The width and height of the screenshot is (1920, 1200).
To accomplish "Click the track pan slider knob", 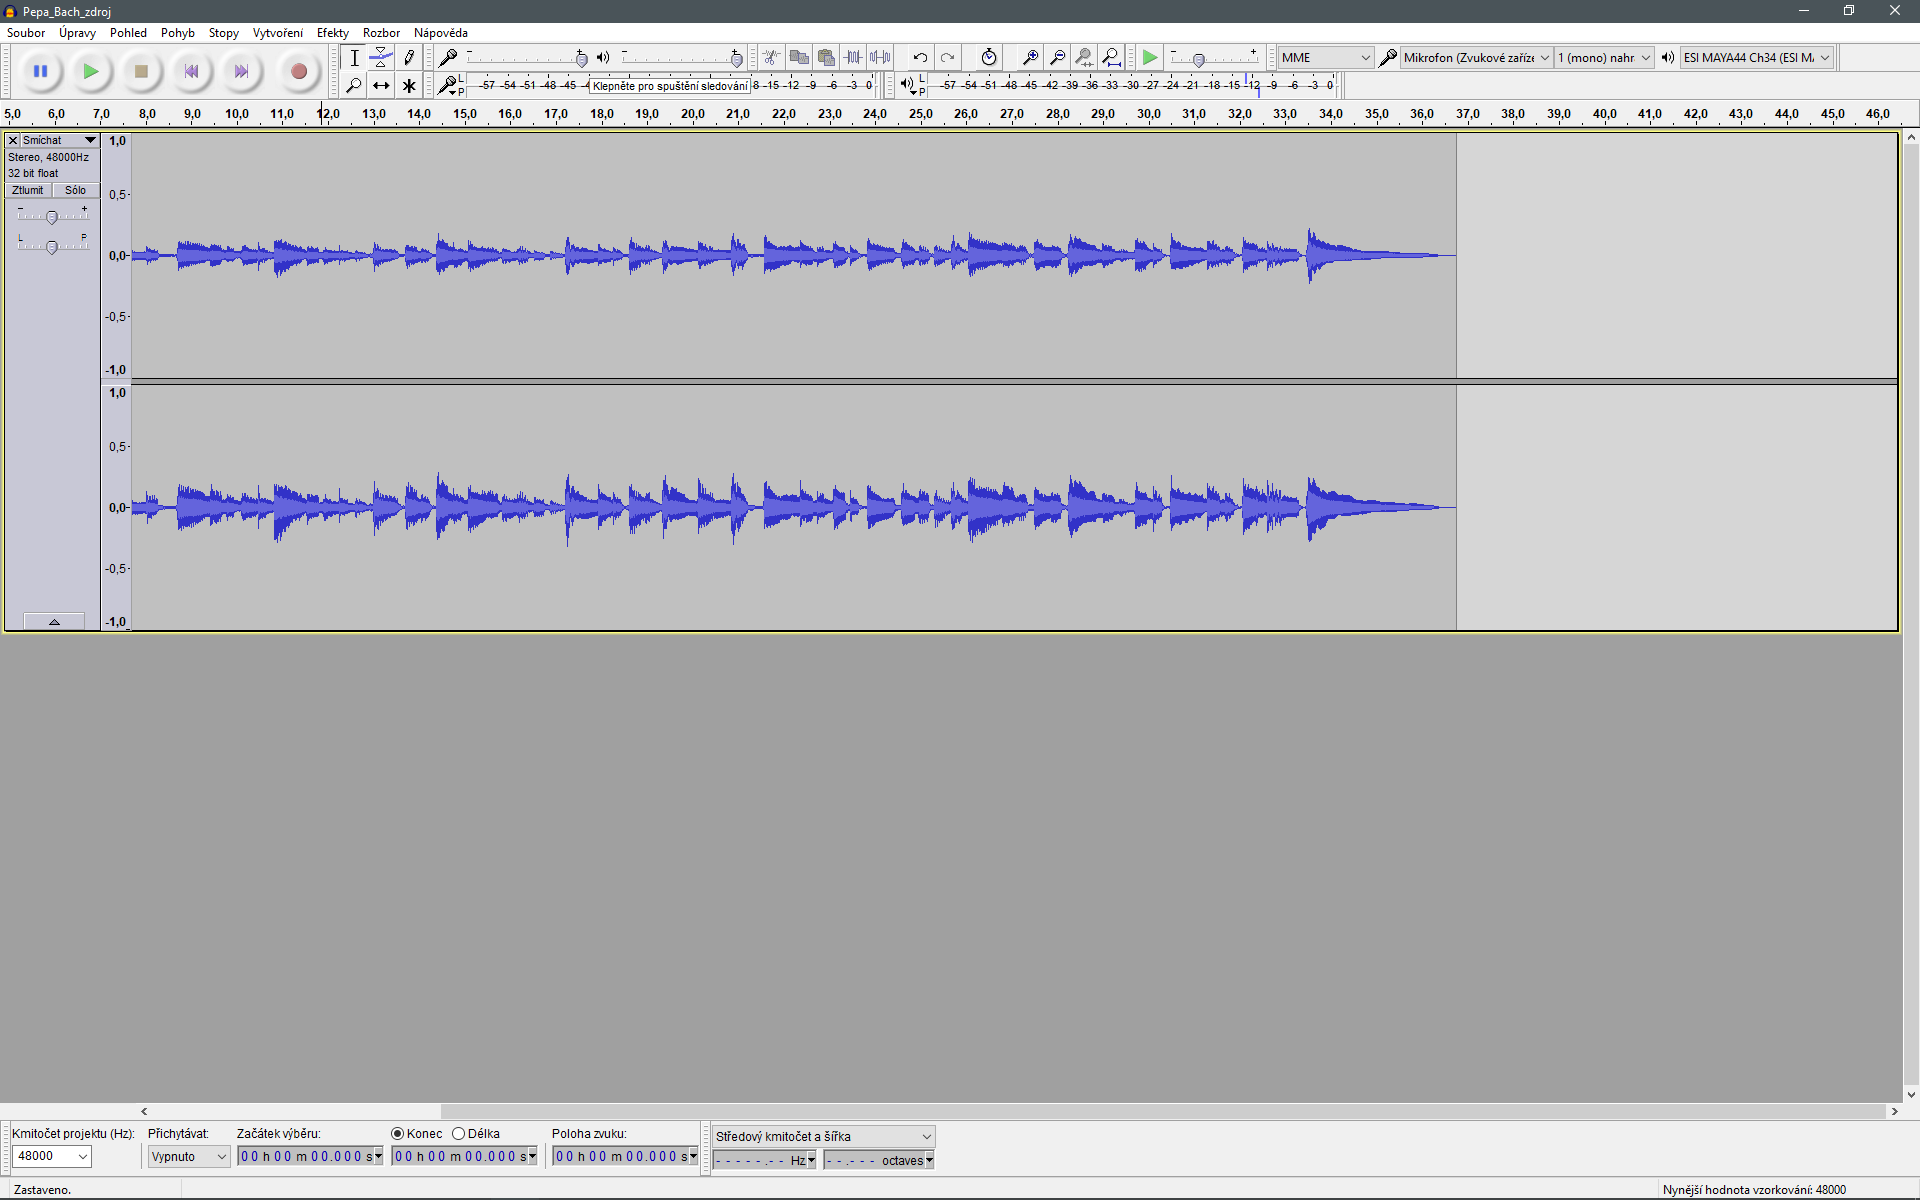I will pos(51,247).
